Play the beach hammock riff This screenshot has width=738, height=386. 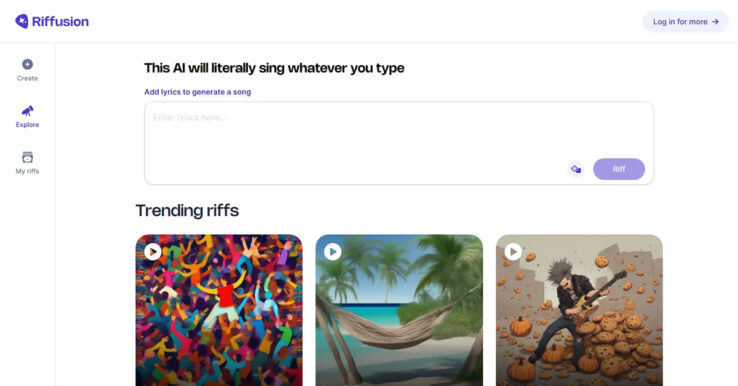point(333,252)
